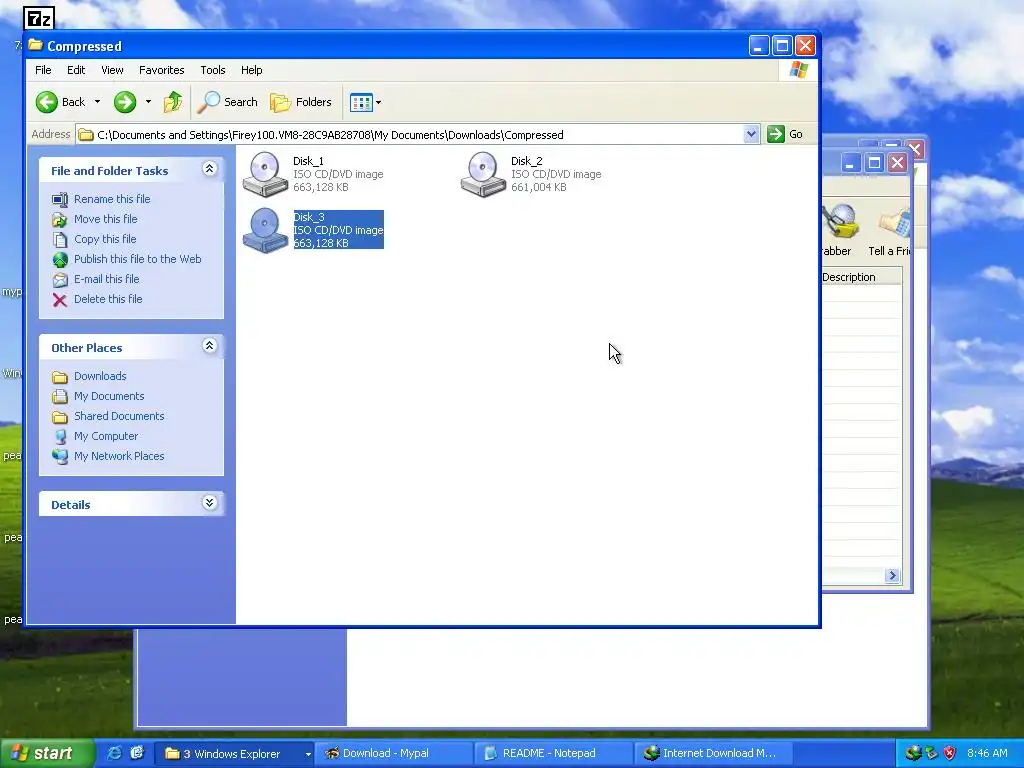Click Publish this file to the Web

[137, 259]
